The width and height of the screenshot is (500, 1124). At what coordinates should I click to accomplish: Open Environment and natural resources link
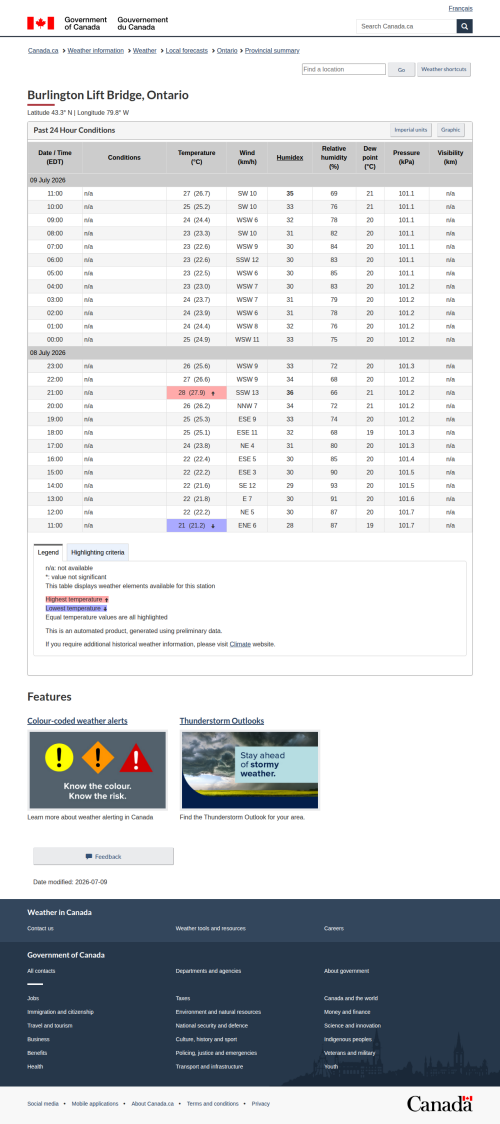[218, 1012]
